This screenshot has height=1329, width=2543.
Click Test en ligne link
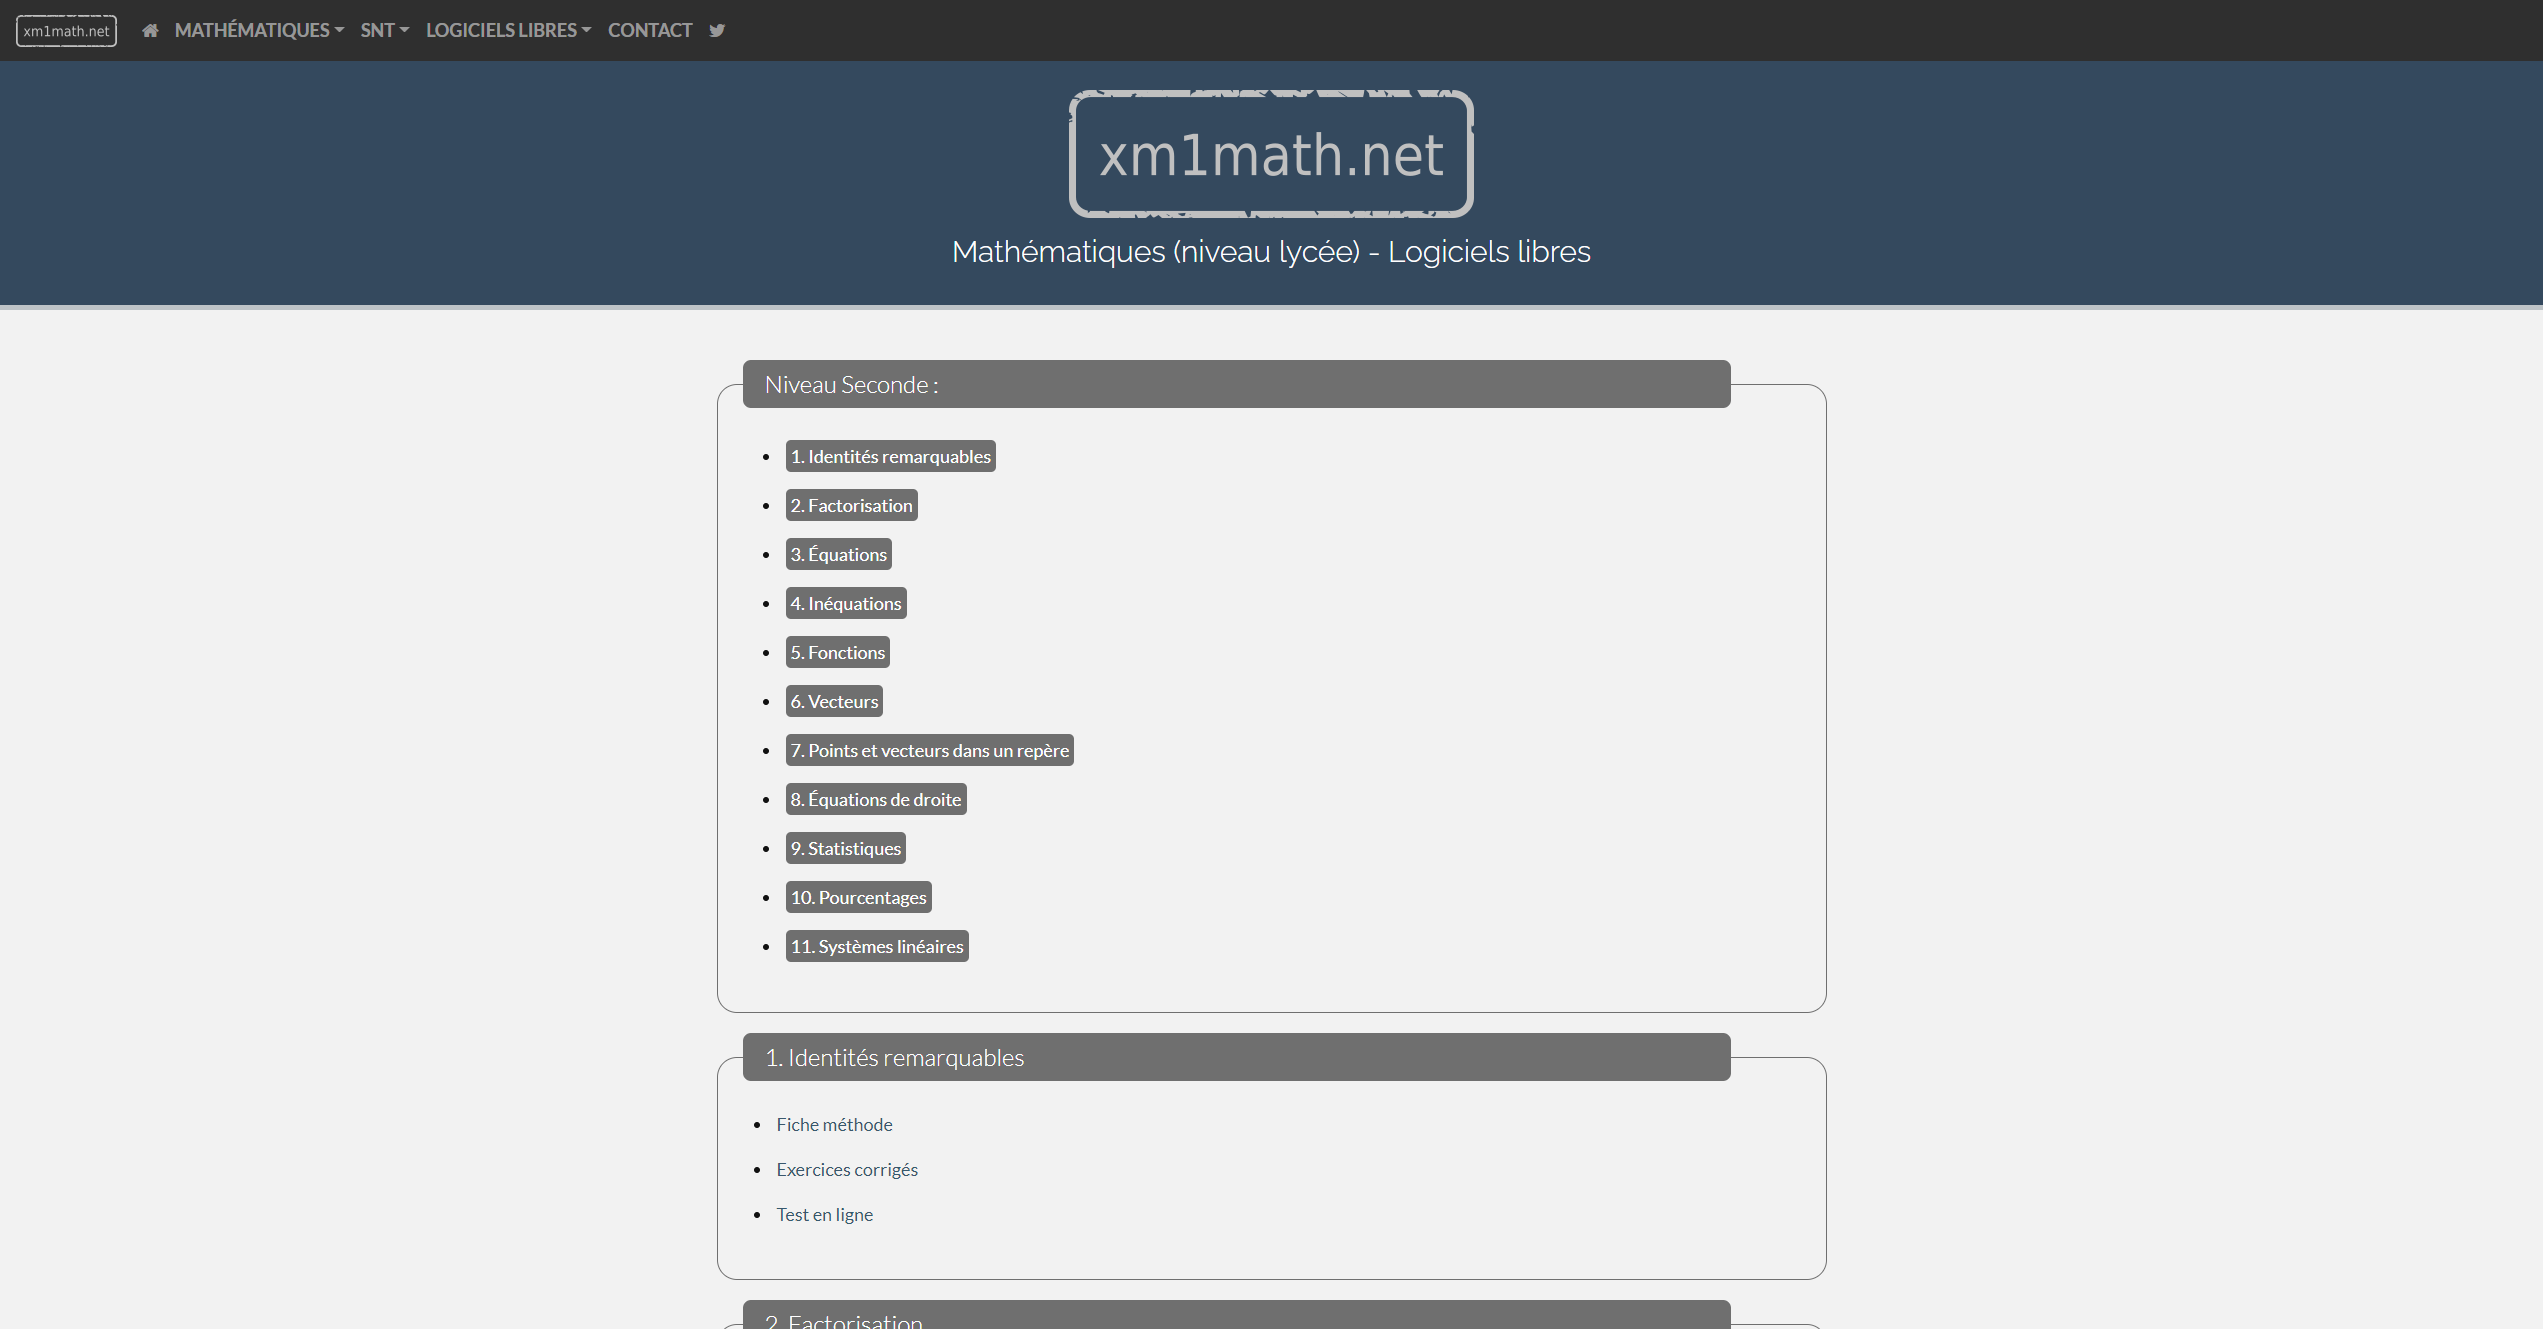coord(826,1211)
